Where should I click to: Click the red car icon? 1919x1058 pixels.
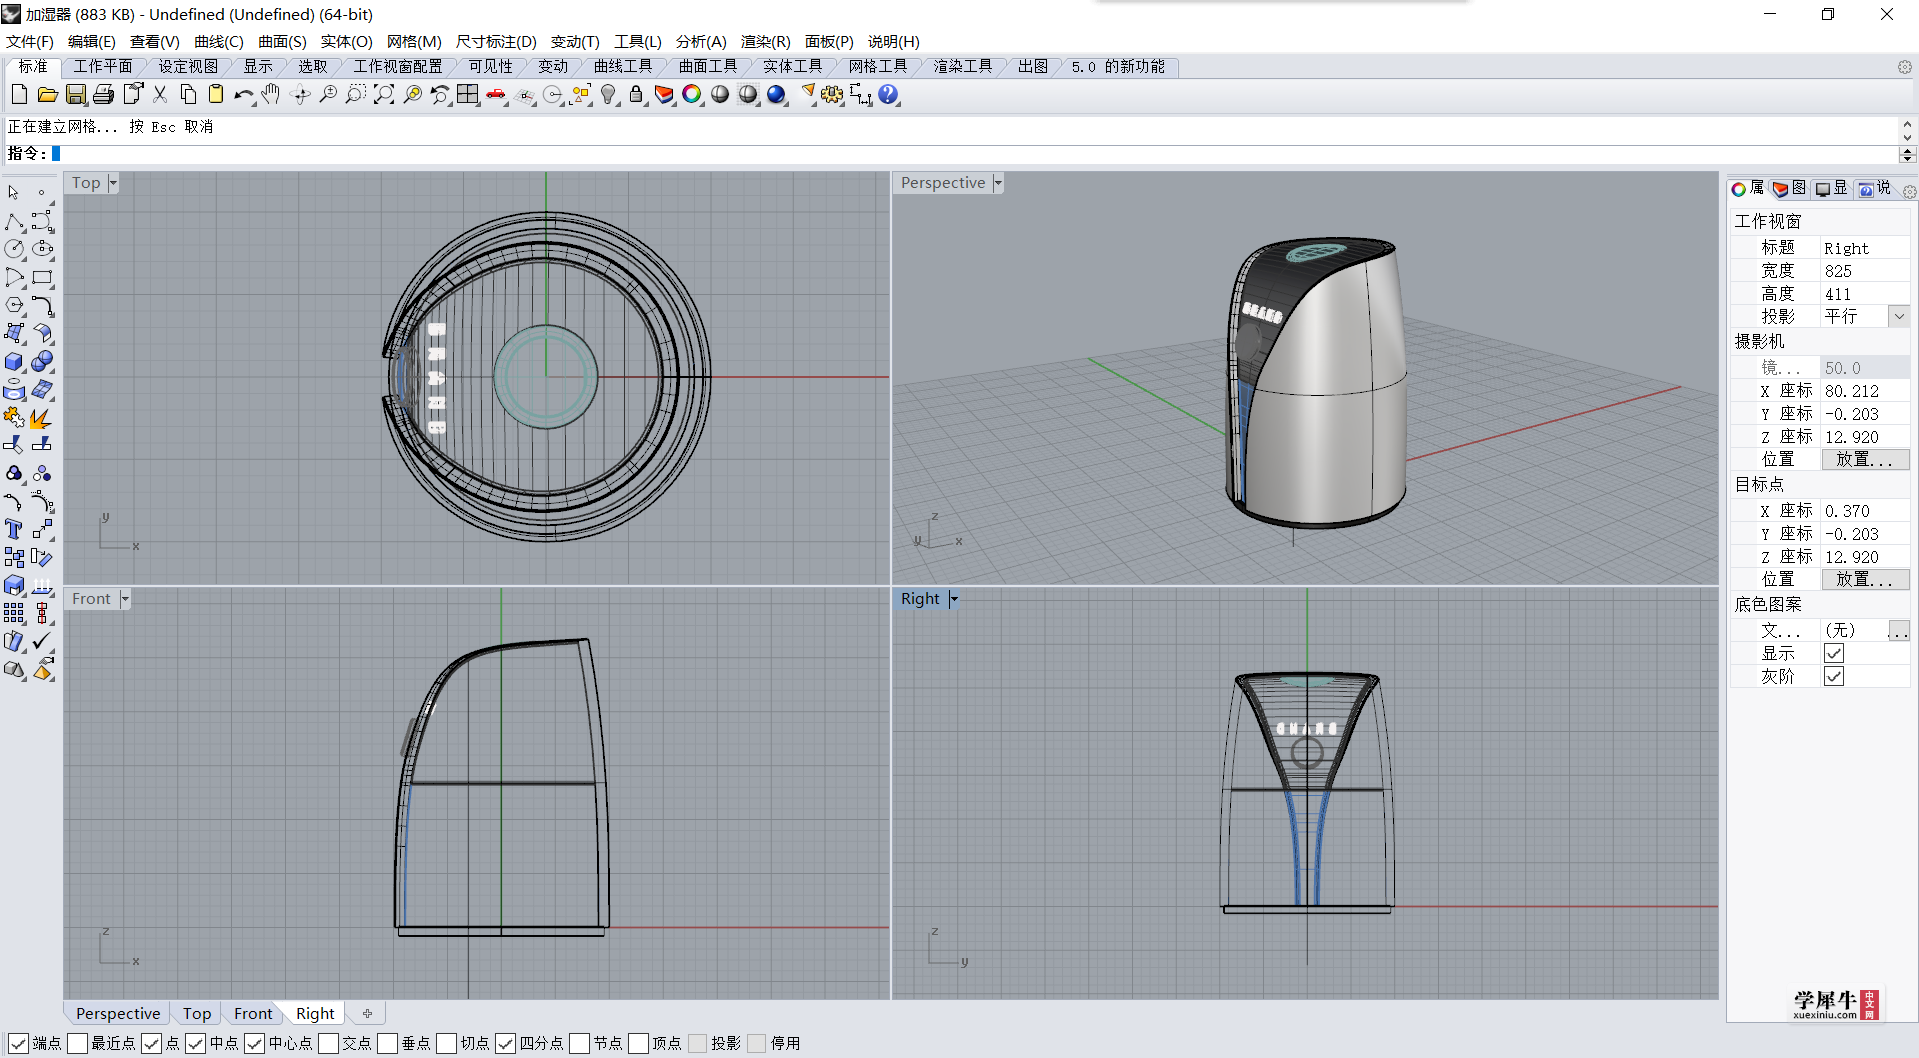point(496,95)
